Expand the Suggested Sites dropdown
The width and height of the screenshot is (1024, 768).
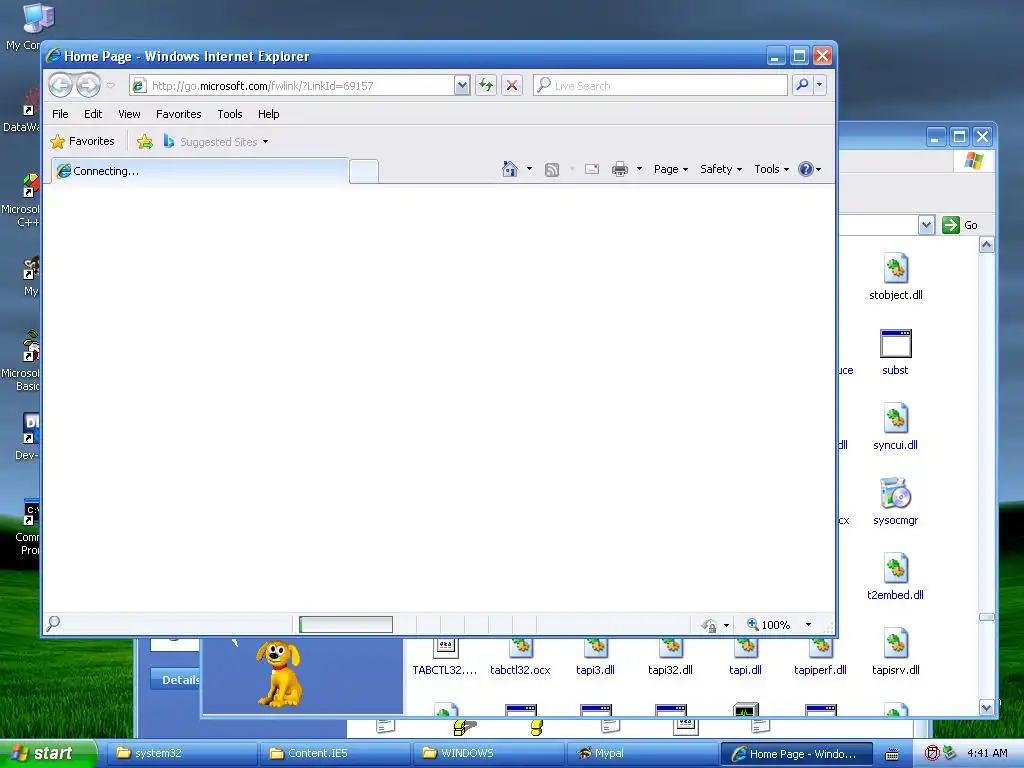(x=265, y=142)
